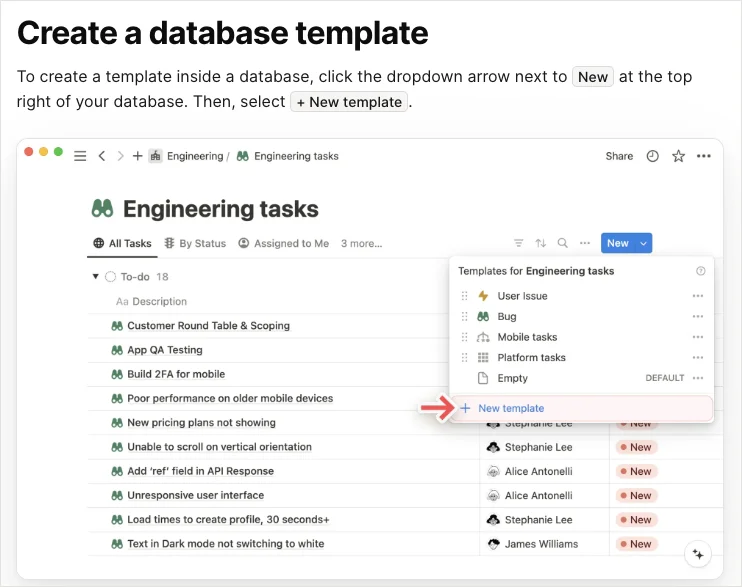
Task: Grab drag handle of Bug template
Action: (x=464, y=316)
